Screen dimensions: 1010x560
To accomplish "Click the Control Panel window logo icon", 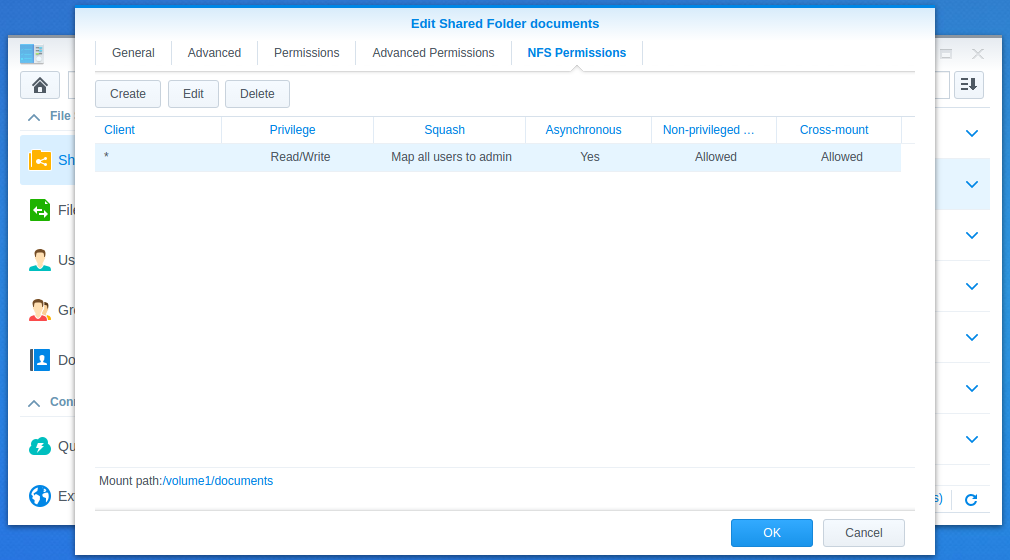I will pyautogui.click(x=32, y=53).
